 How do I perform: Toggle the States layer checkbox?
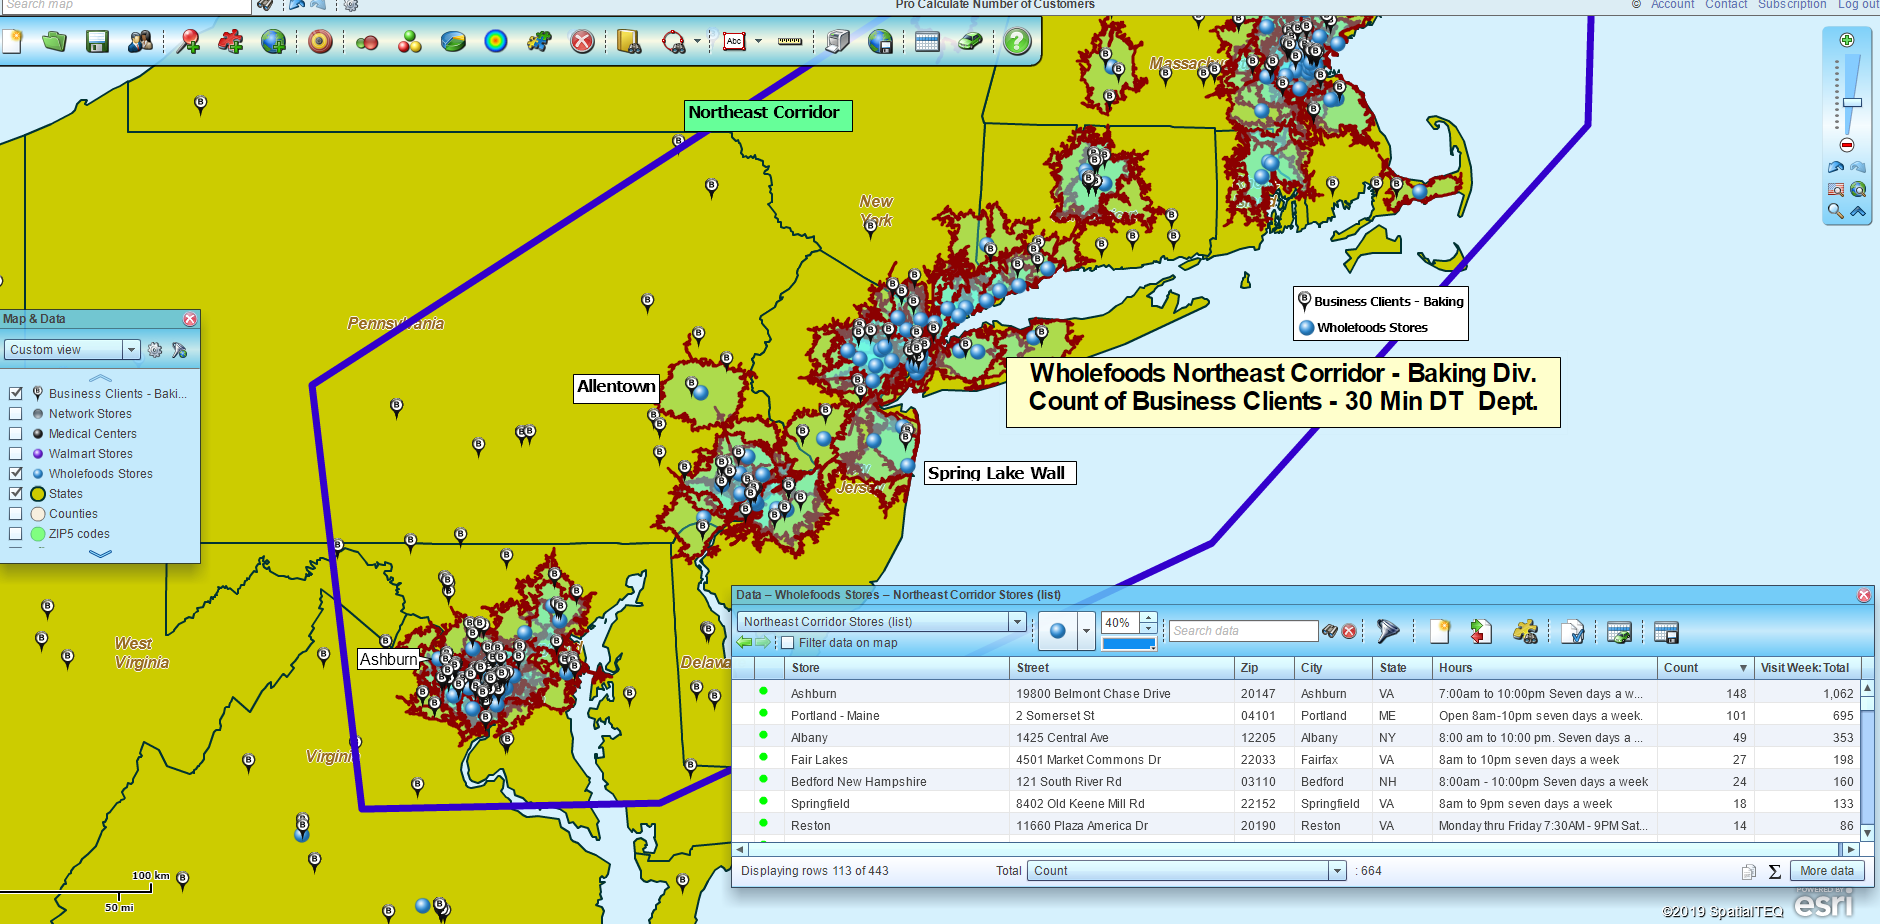(x=16, y=493)
